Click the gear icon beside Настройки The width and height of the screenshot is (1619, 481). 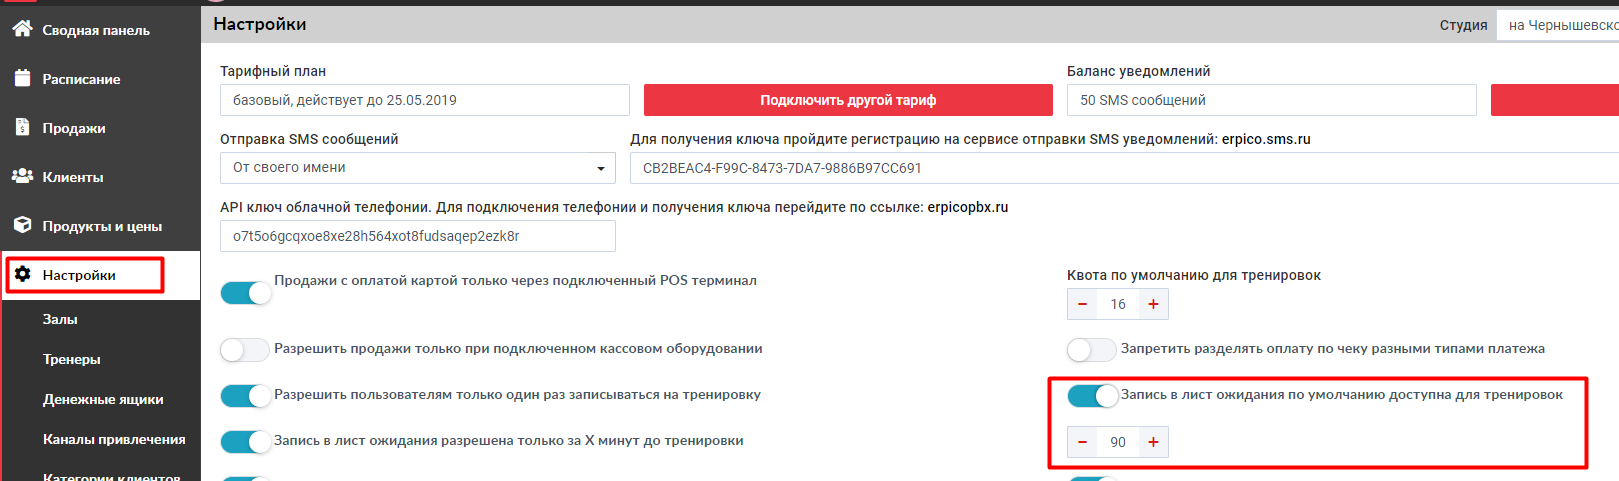coord(22,274)
